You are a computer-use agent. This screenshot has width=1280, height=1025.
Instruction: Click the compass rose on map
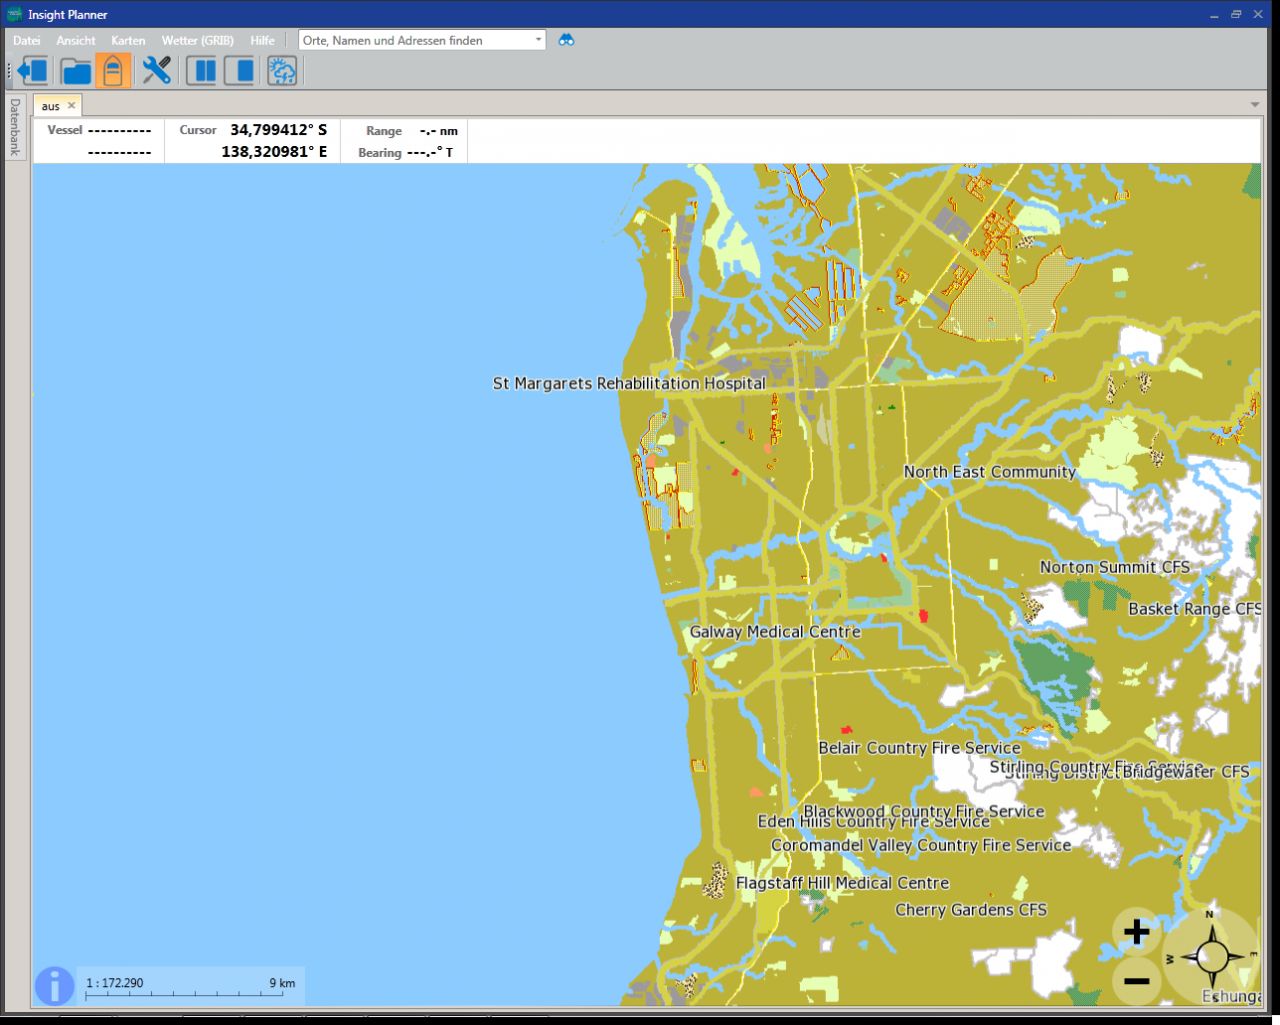pos(1210,957)
